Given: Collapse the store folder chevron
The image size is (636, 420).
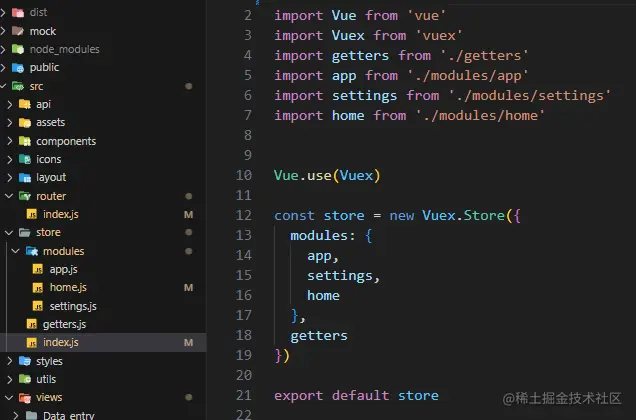Looking at the screenshot, I should click(9, 232).
